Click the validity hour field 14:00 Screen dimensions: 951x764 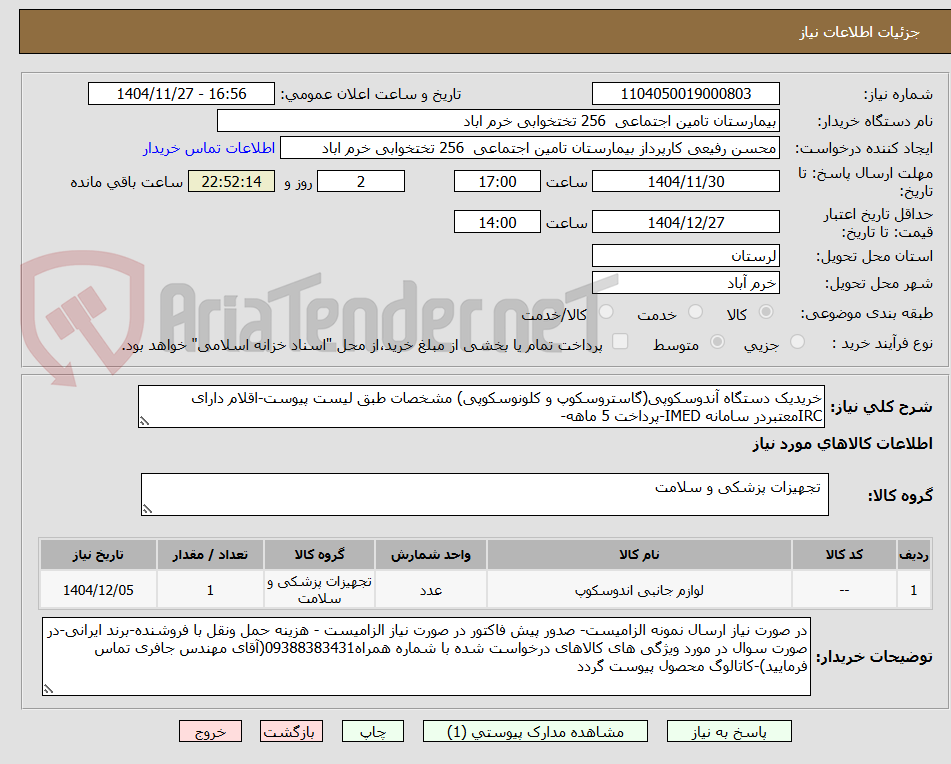tap(497, 222)
